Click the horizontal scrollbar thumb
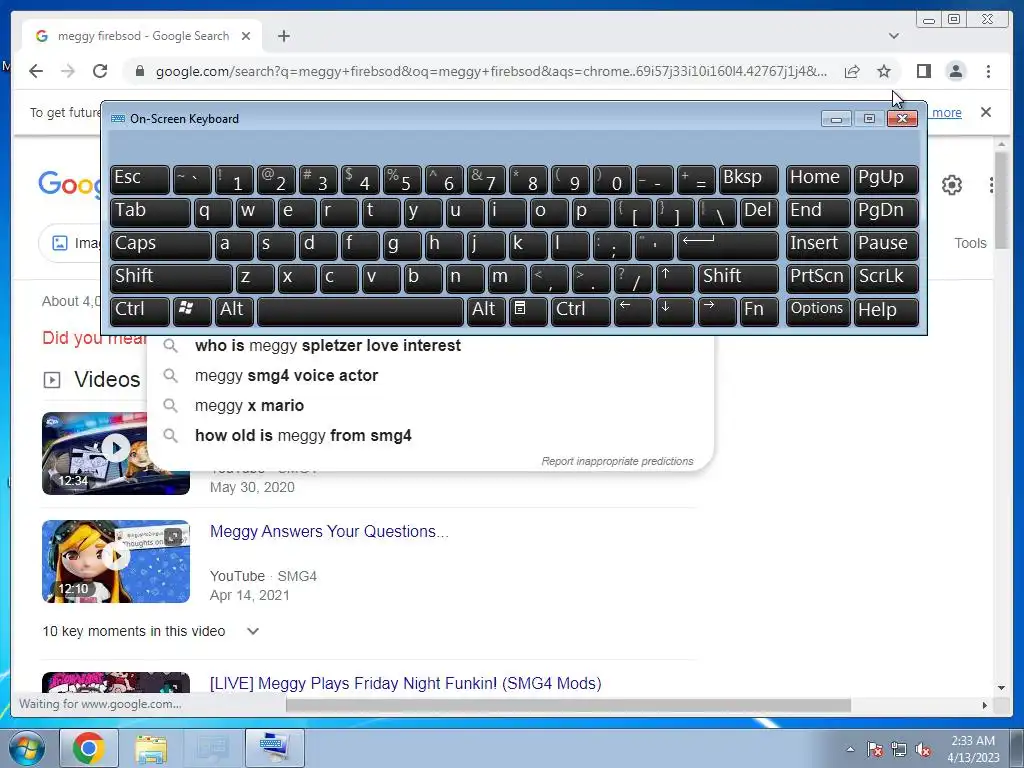 (568, 705)
